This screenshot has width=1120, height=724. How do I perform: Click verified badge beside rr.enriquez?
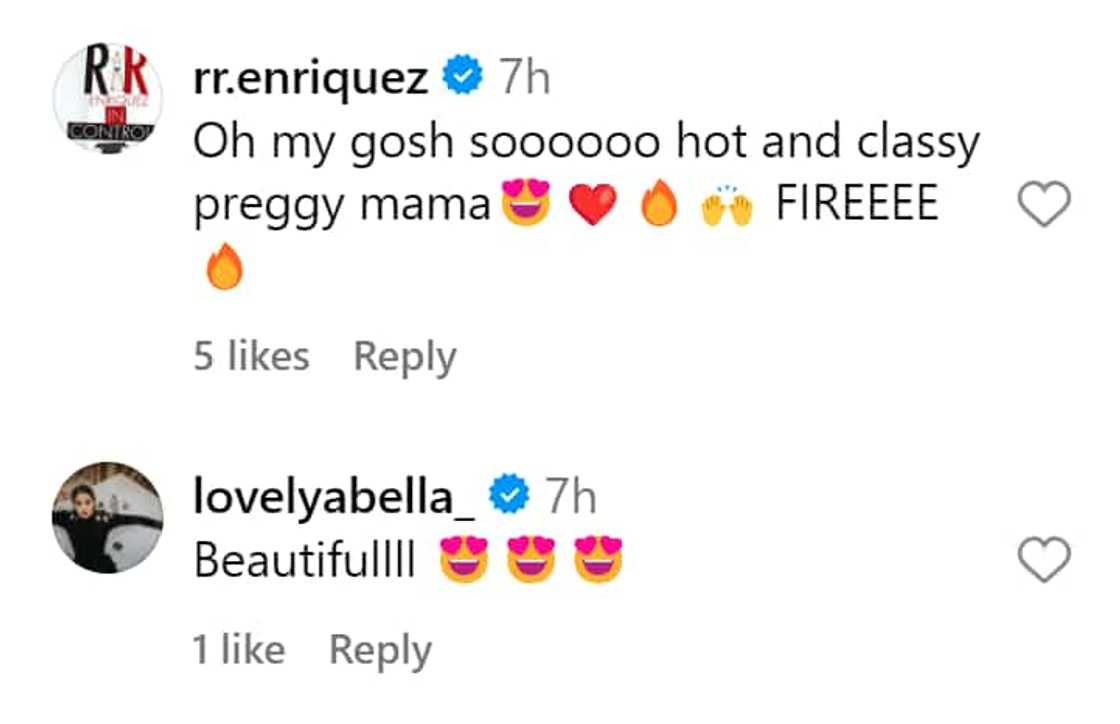[x=463, y=78]
